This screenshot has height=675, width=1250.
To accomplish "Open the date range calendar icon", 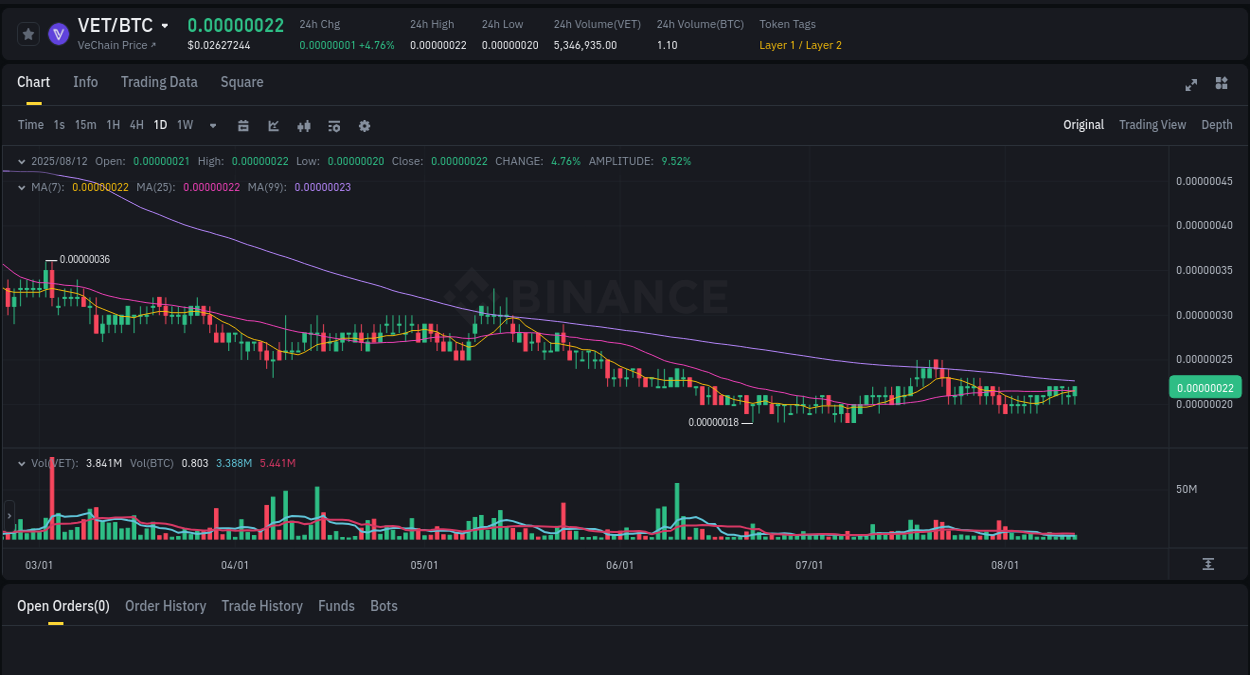I will 243,125.
